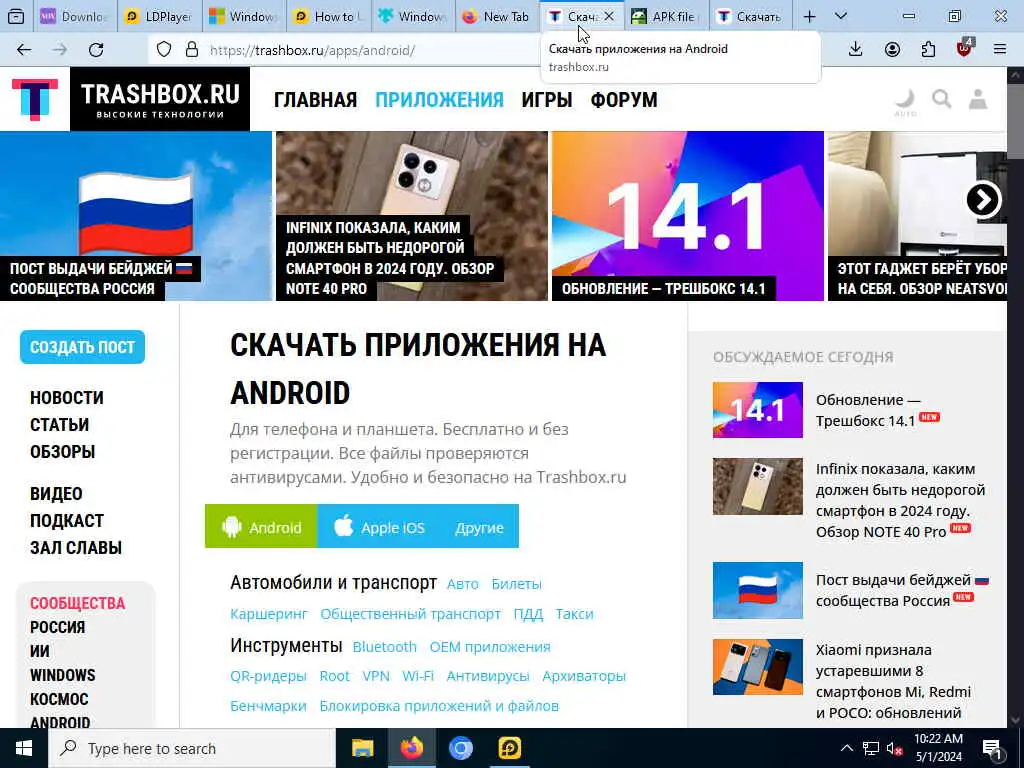Open the site search magnifier icon

click(941, 99)
